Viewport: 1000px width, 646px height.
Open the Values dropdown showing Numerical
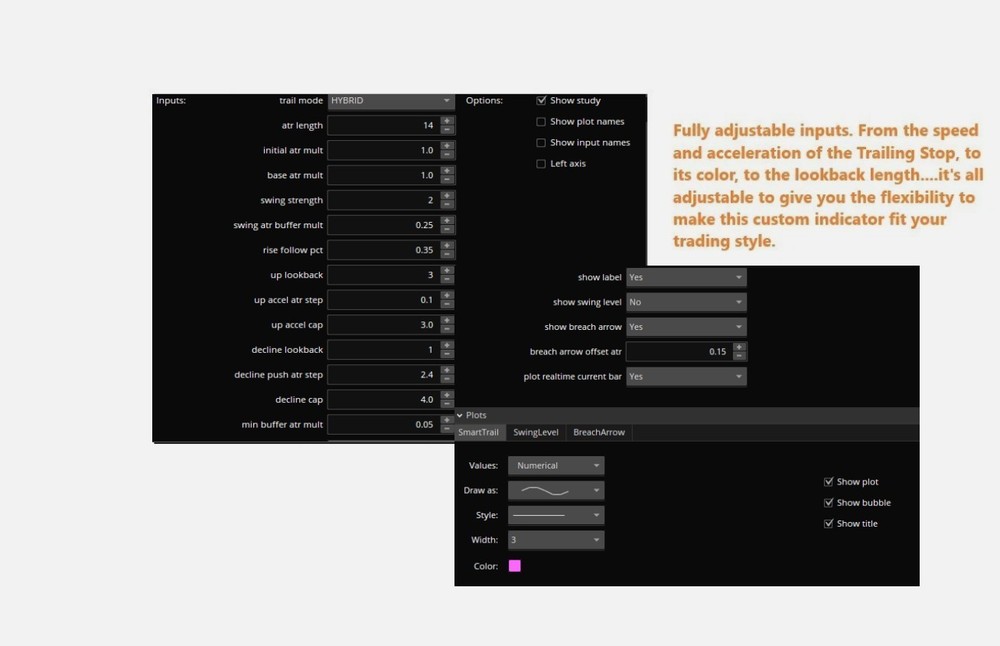[x=556, y=465]
